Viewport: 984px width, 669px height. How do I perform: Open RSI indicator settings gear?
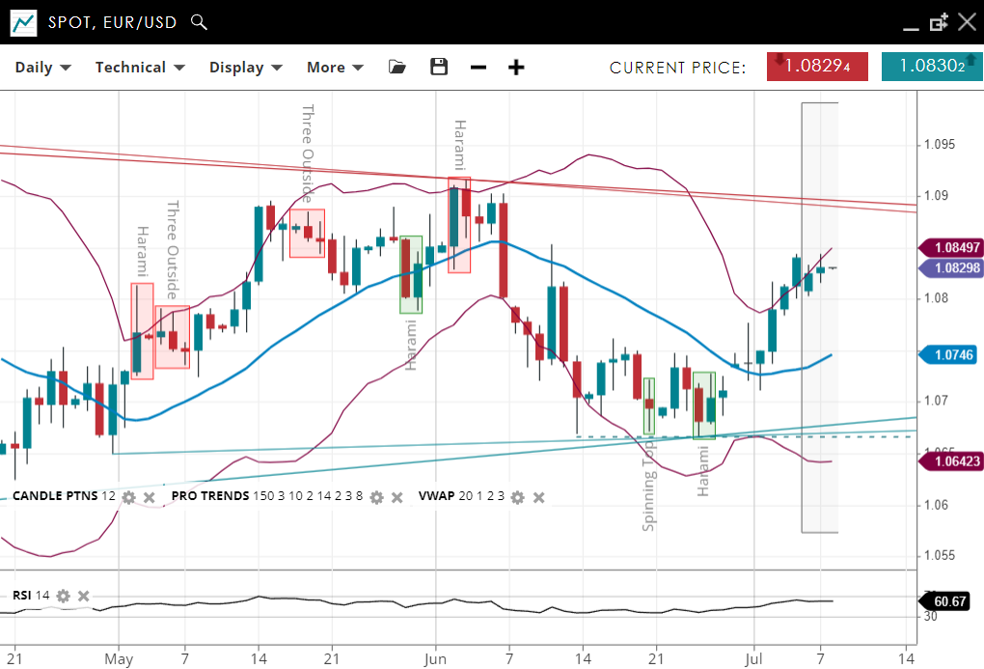click(63, 596)
